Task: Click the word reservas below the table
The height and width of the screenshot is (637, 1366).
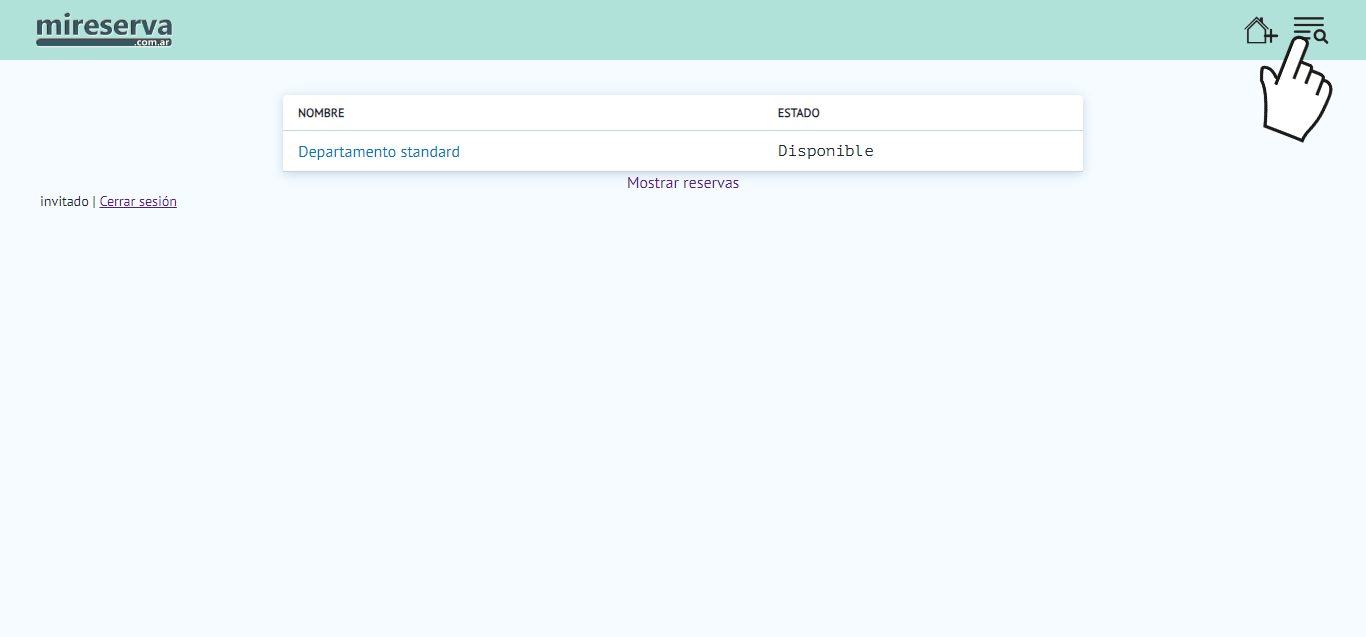Action: [711, 183]
